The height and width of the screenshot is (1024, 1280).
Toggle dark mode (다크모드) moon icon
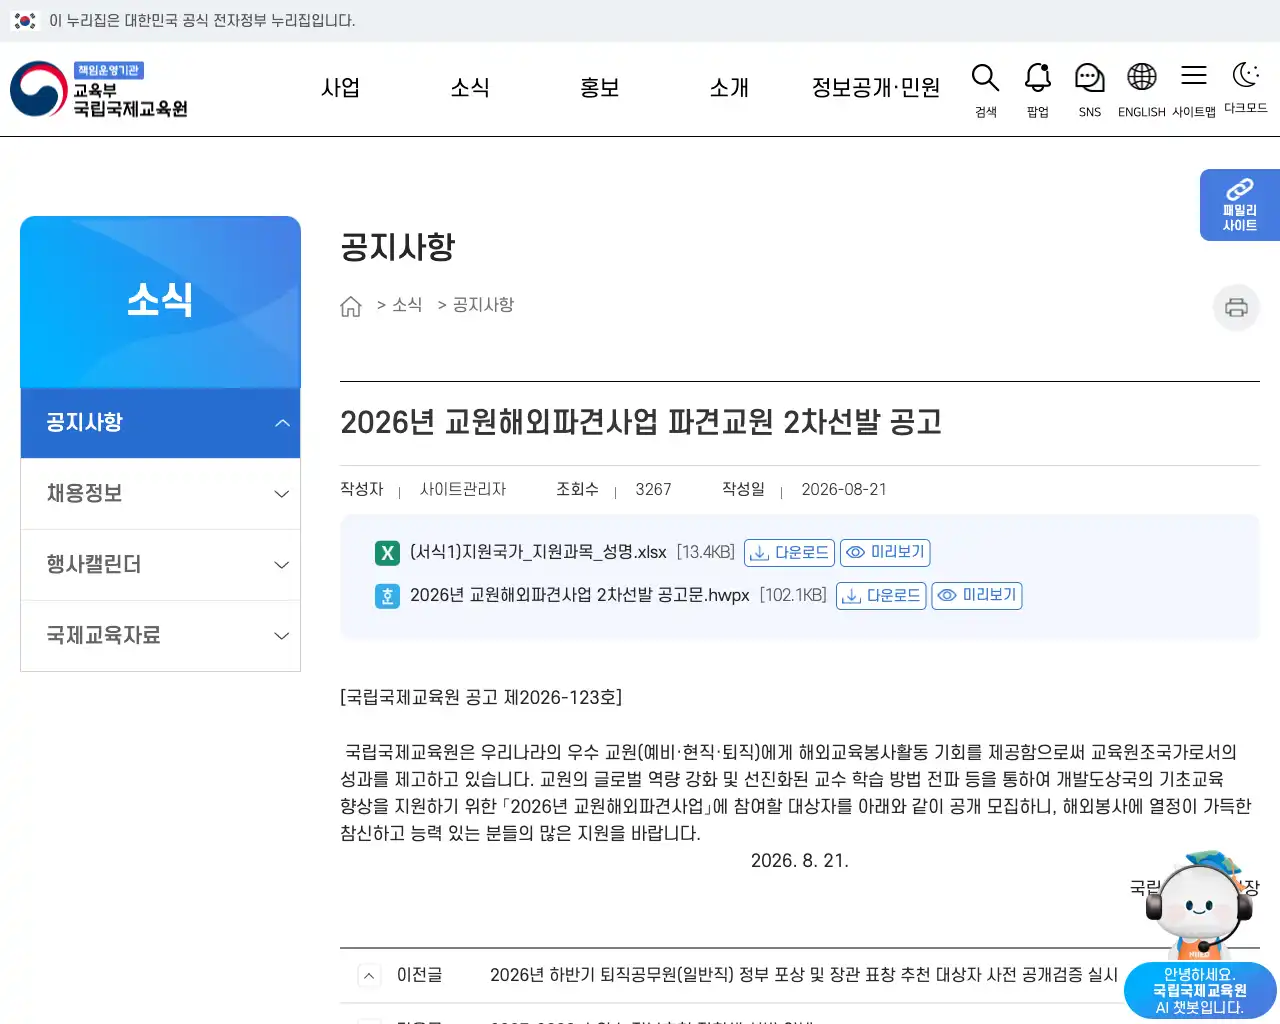pyautogui.click(x=1246, y=88)
